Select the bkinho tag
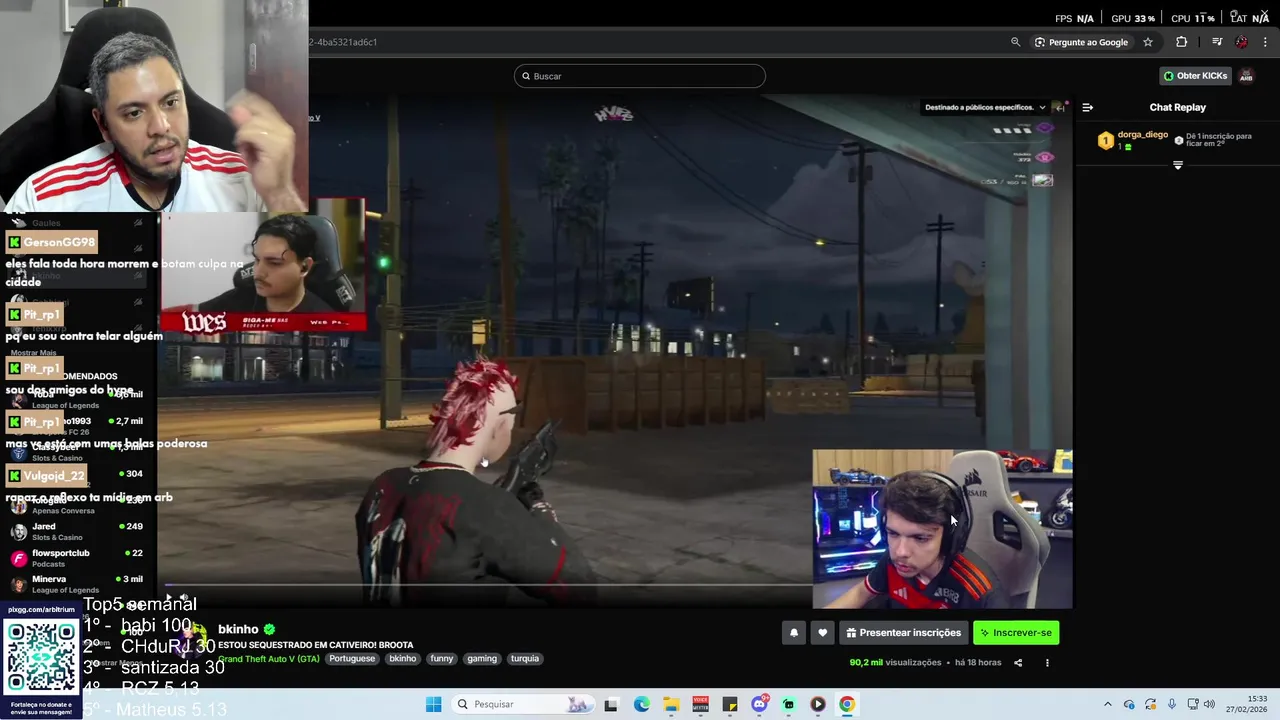 402,659
